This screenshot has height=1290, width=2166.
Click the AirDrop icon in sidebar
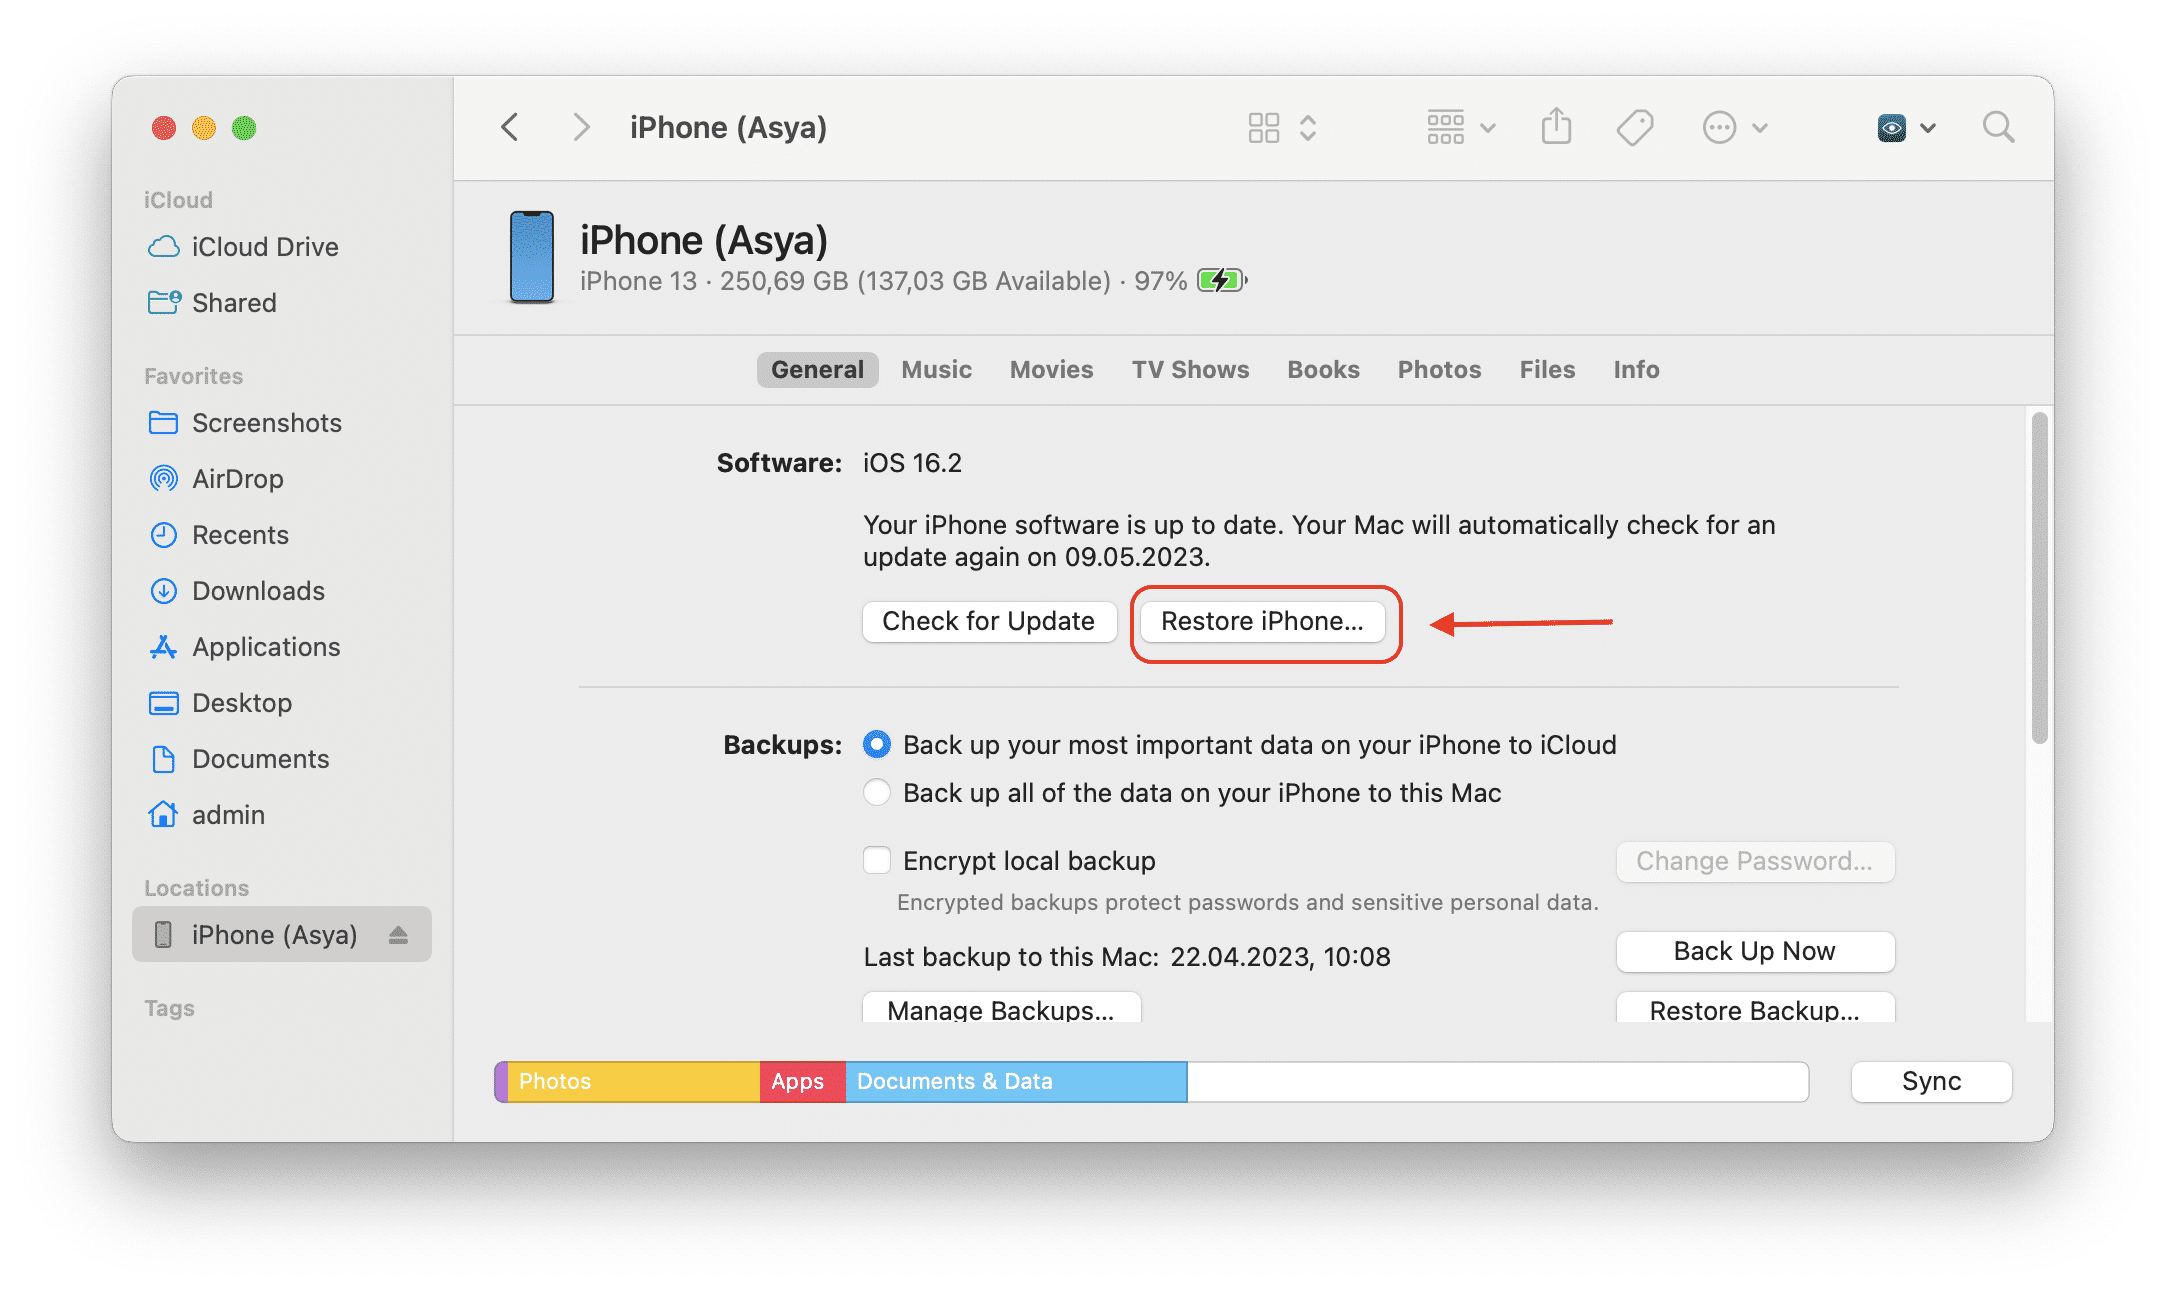tap(167, 479)
